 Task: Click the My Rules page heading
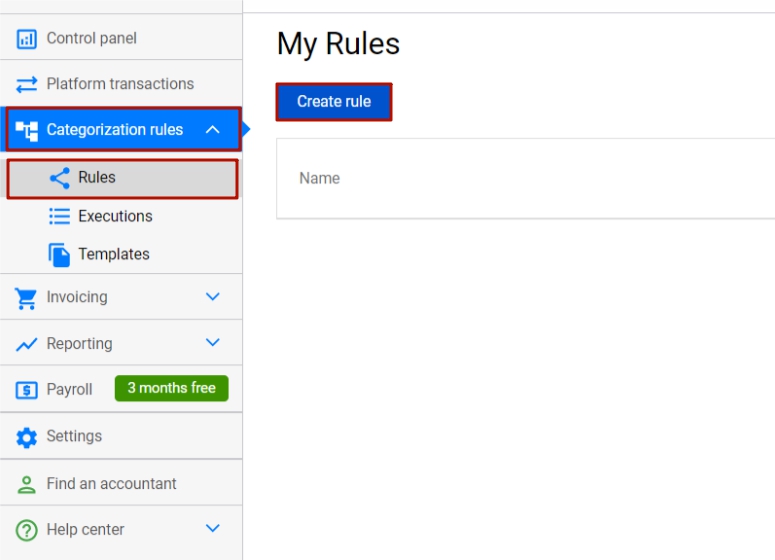pos(338,44)
